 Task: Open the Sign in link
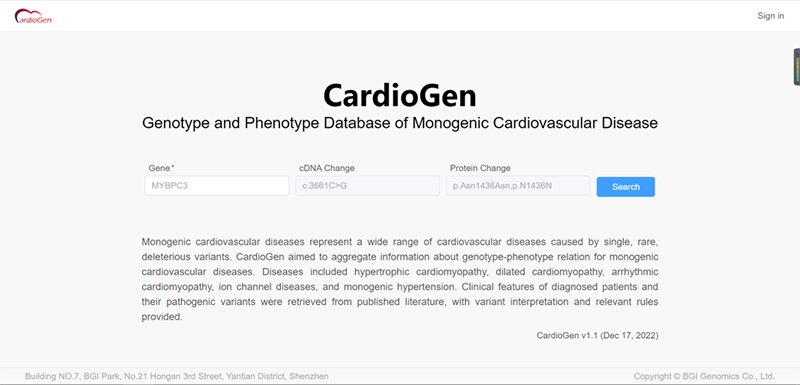770,16
